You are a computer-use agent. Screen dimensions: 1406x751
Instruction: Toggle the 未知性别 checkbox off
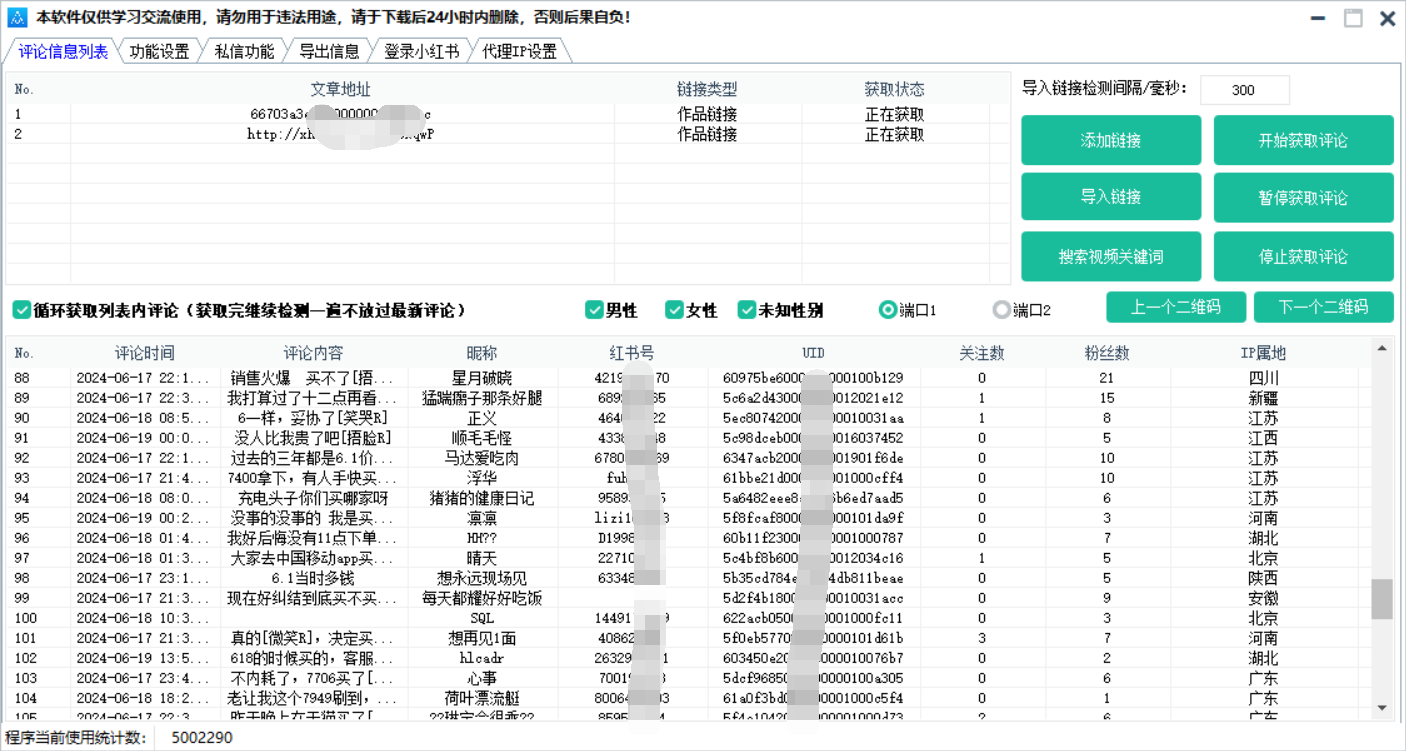(x=747, y=310)
